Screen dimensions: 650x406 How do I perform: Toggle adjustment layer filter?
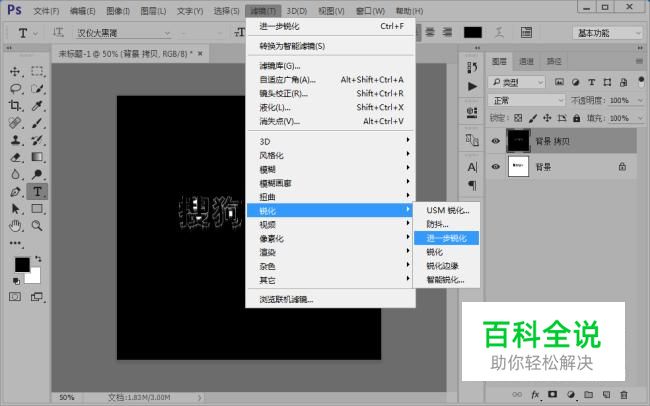pyautogui.click(x=575, y=82)
